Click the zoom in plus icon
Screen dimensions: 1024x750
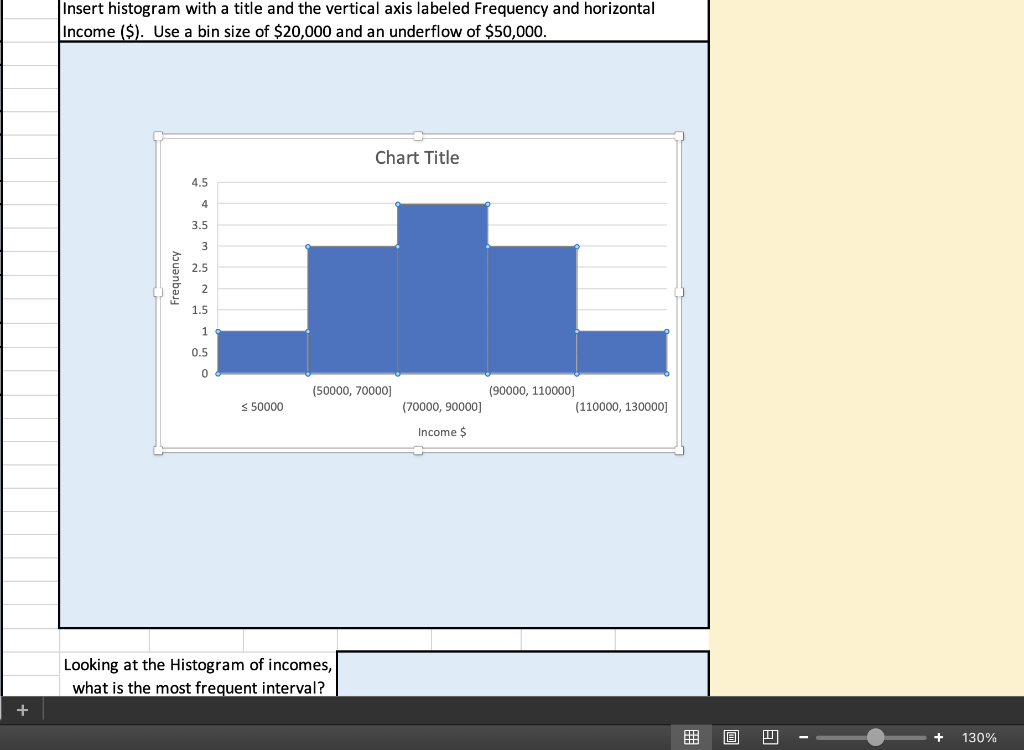(938, 737)
